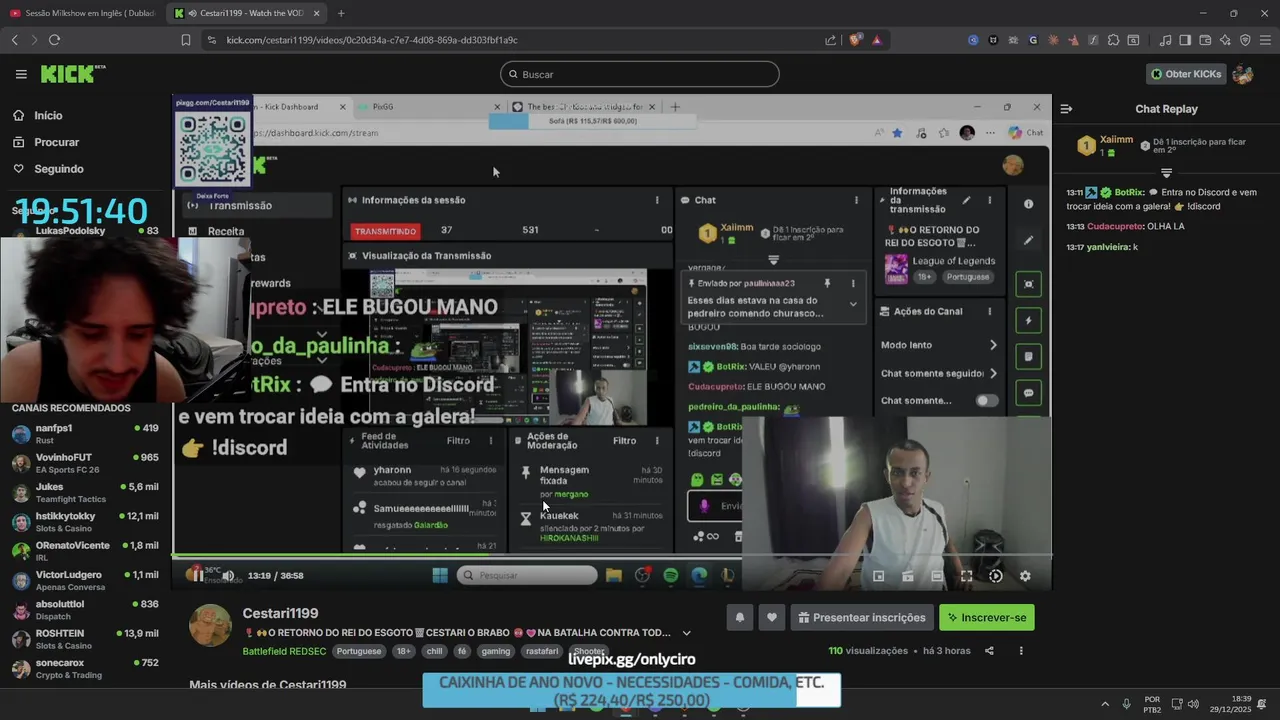
Task: Click the rastafari tag
Action: [x=542, y=651]
